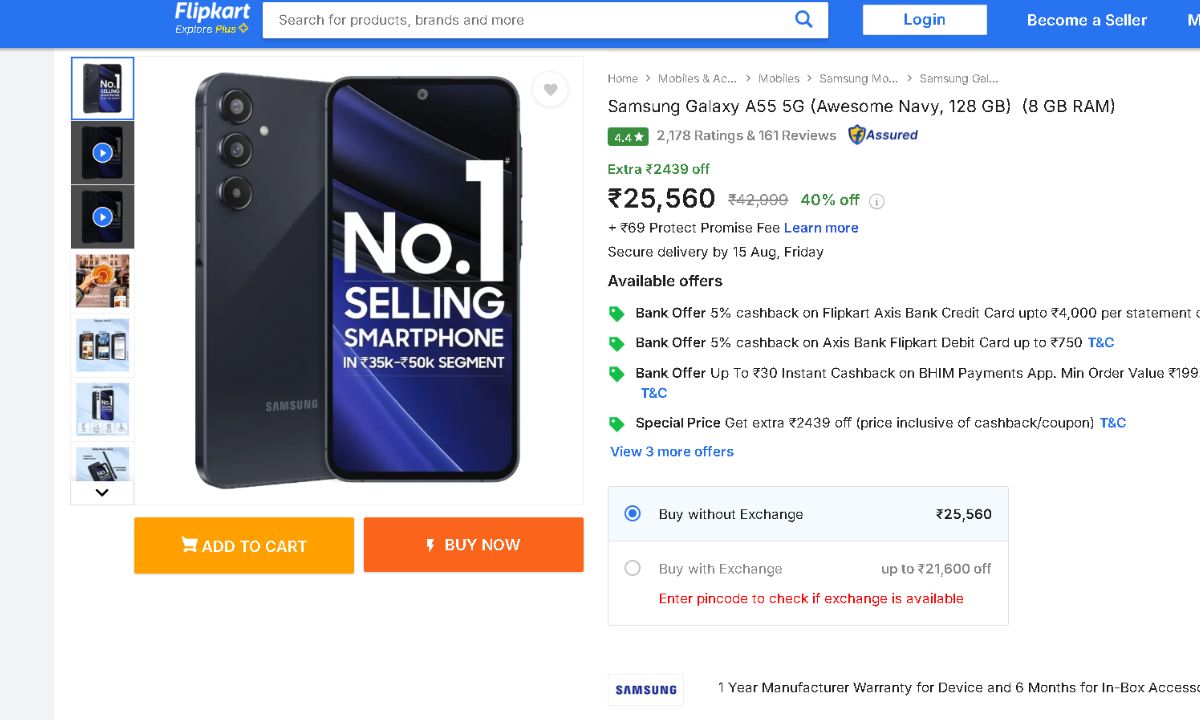The image size is (1200, 720).
Task: Click the search products input field
Action: click(530, 20)
